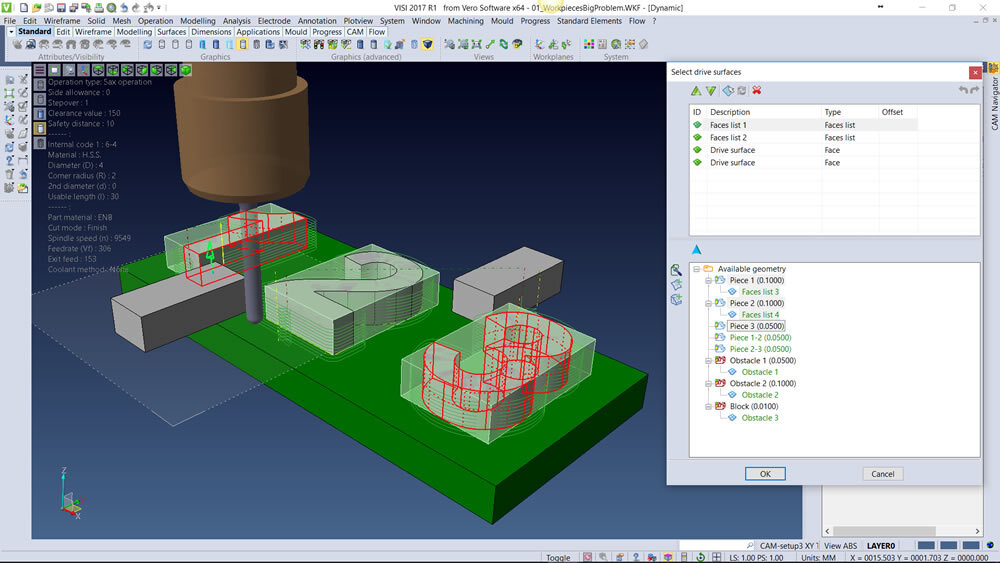Click the green move-down triangle in the dialog

(710, 91)
